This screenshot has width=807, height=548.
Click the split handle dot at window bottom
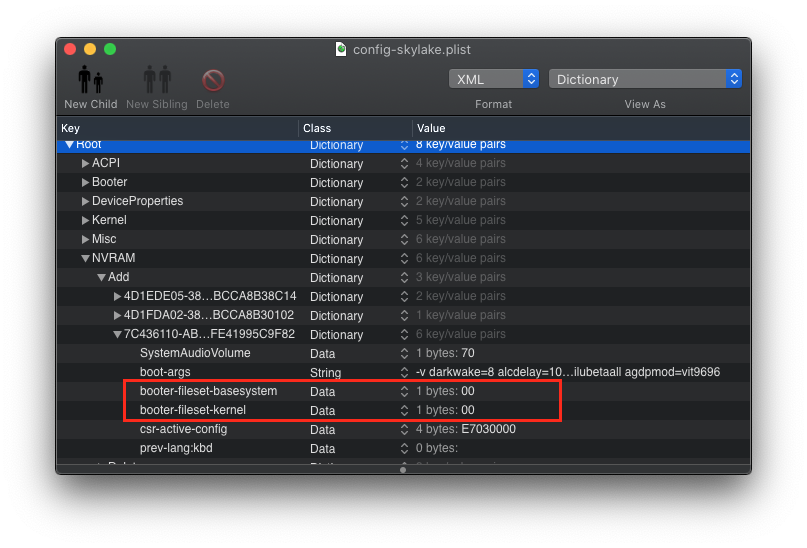click(x=403, y=470)
